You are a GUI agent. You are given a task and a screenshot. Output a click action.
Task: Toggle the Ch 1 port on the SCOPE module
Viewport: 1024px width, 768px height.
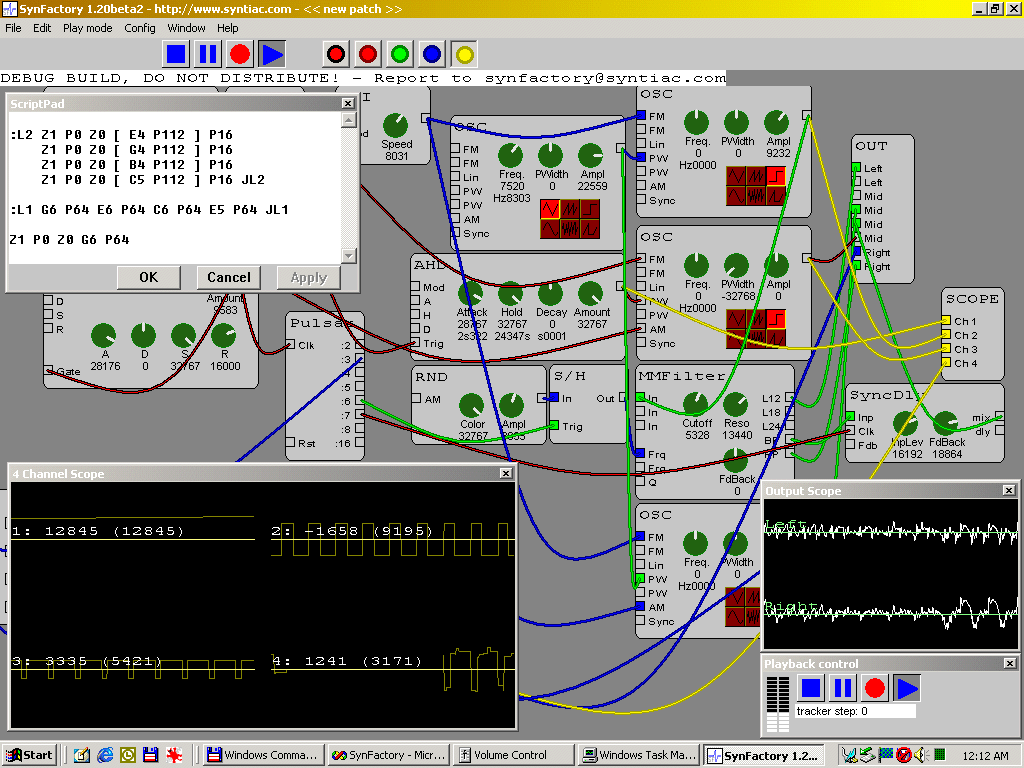(x=946, y=321)
